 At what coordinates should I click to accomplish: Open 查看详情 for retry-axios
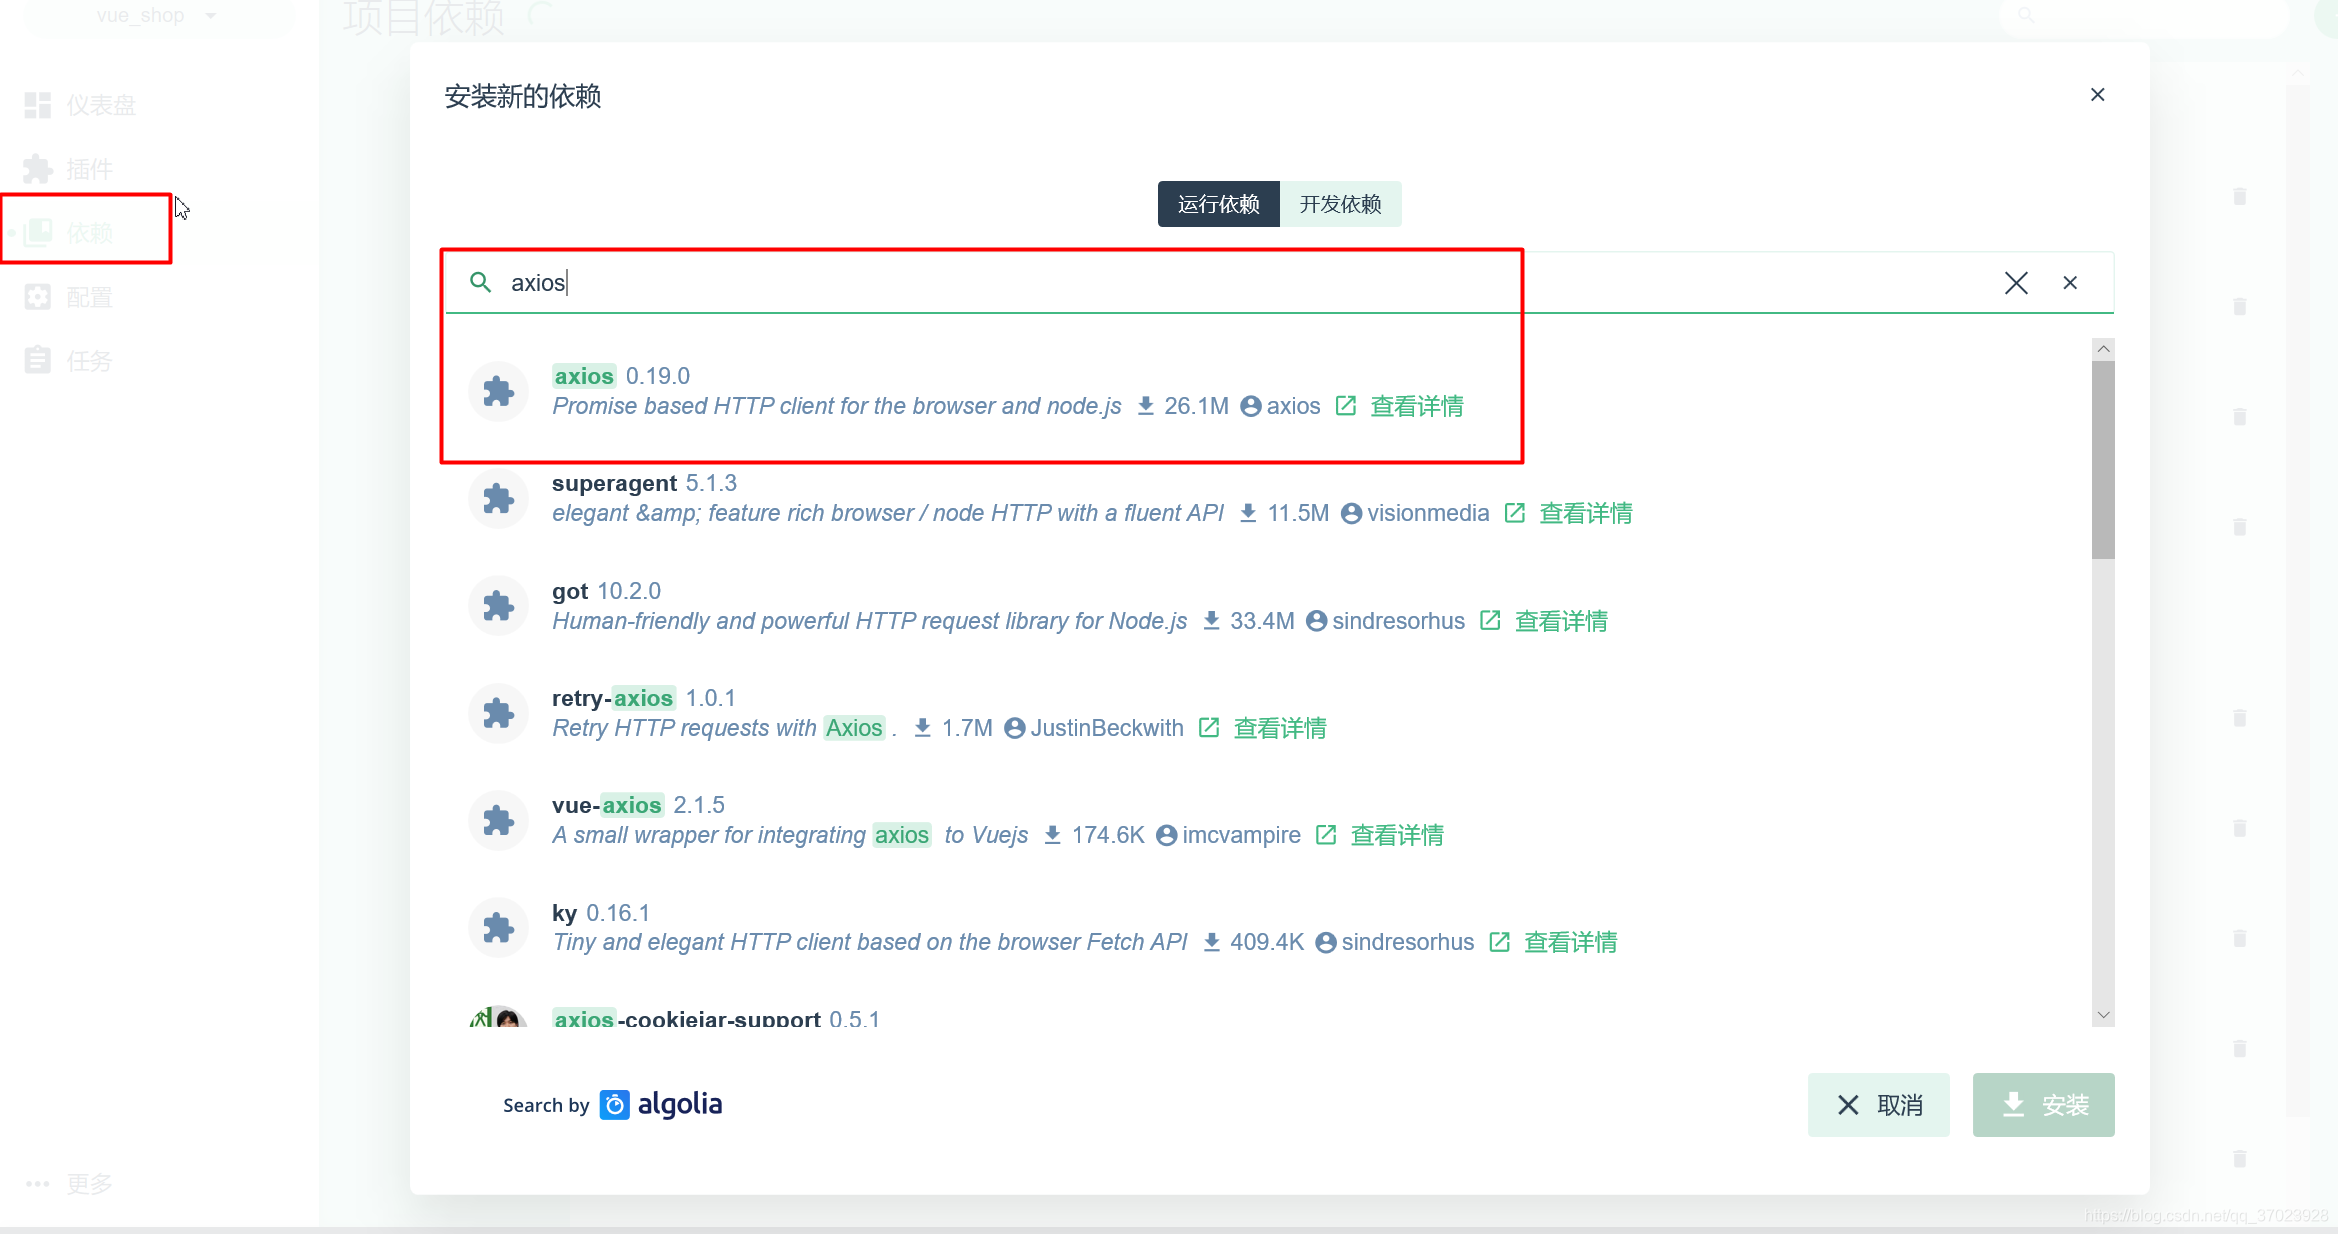point(1280,728)
